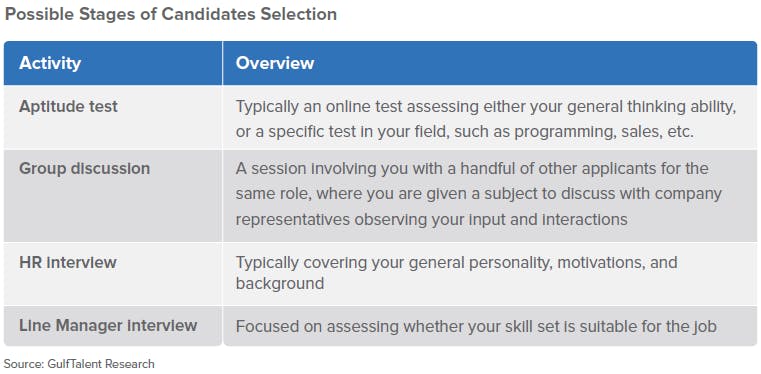The height and width of the screenshot is (374, 761).
Task: Click the word 'background' in HR row
Action: (280, 283)
